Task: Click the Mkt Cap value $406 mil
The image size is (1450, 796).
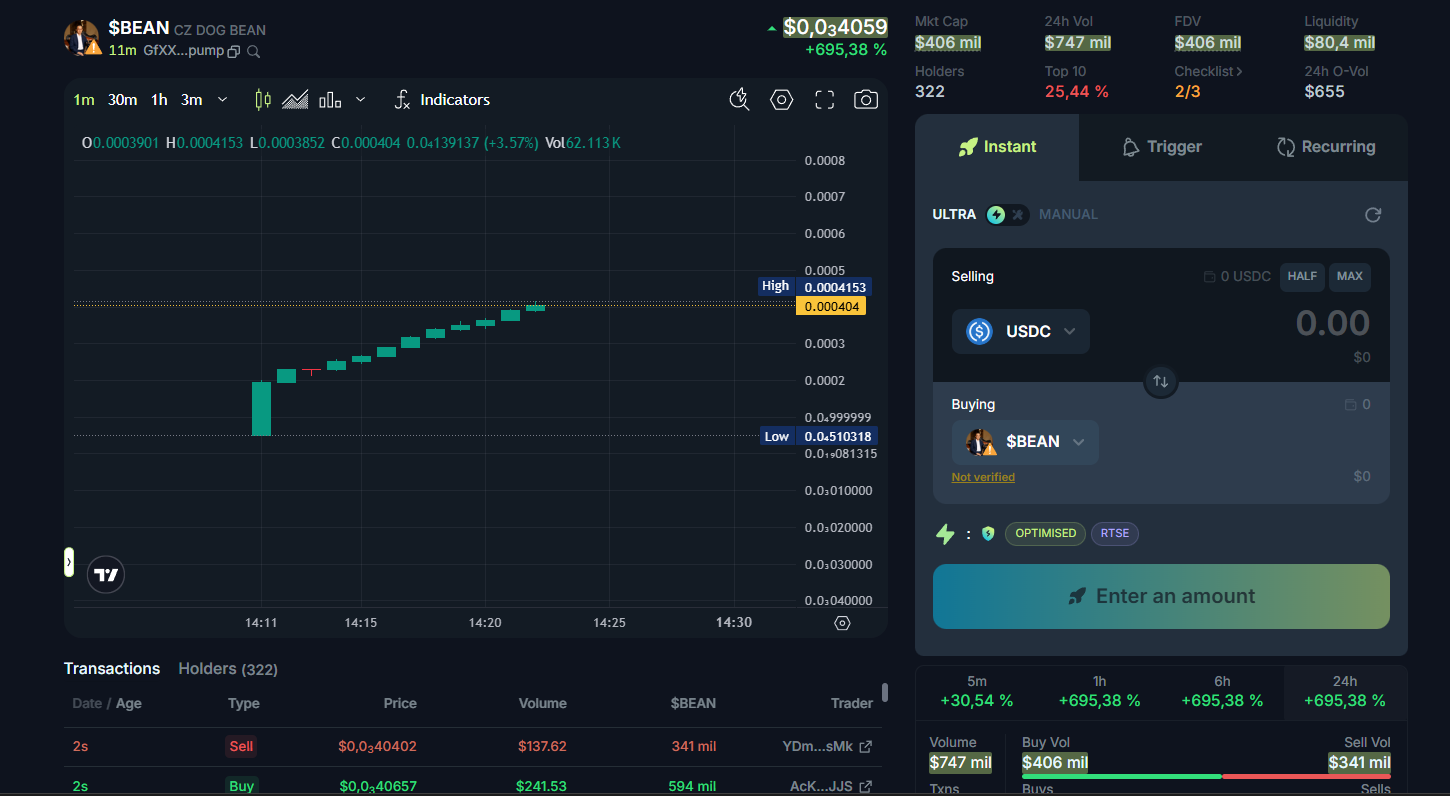Action: [948, 43]
